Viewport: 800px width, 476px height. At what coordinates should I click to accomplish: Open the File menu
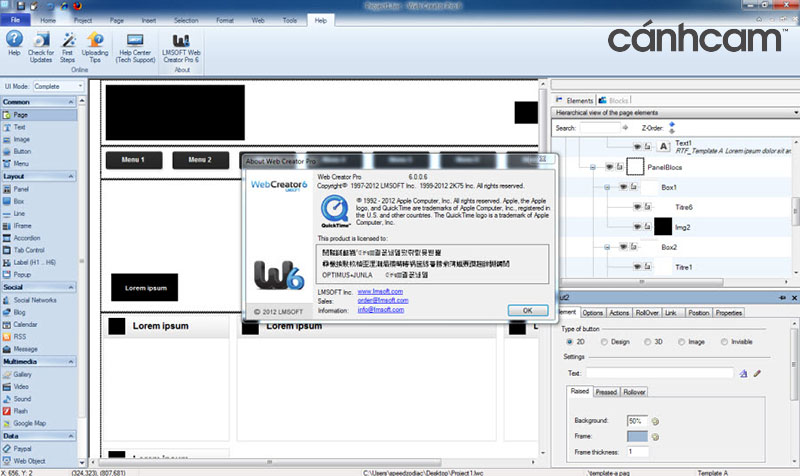tap(15, 20)
